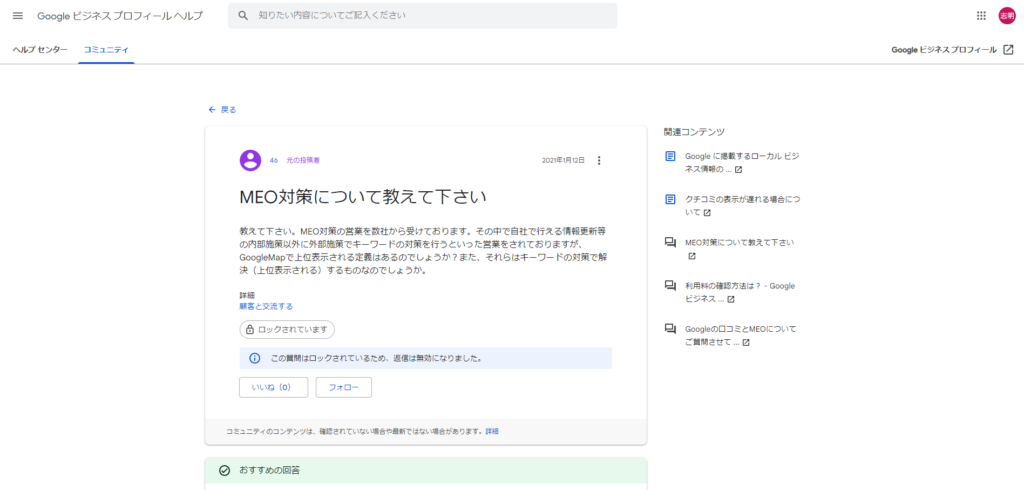Screen dimensions: 1024x490
Task: Click the poster name 46
Action: pos(274,160)
